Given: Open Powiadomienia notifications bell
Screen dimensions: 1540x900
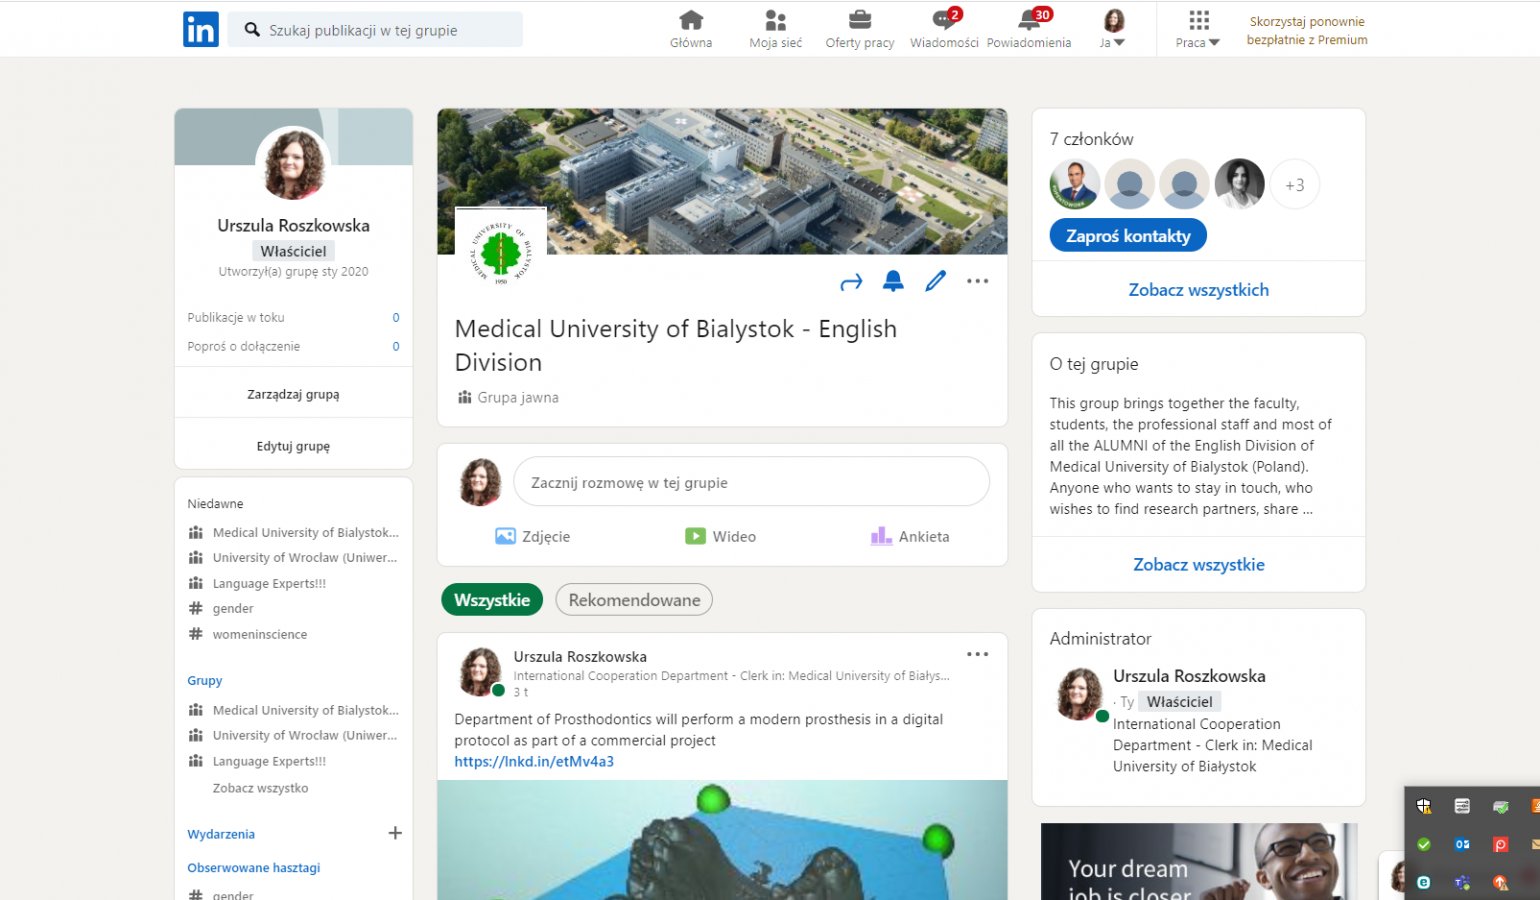Looking at the screenshot, I should (x=1028, y=21).
